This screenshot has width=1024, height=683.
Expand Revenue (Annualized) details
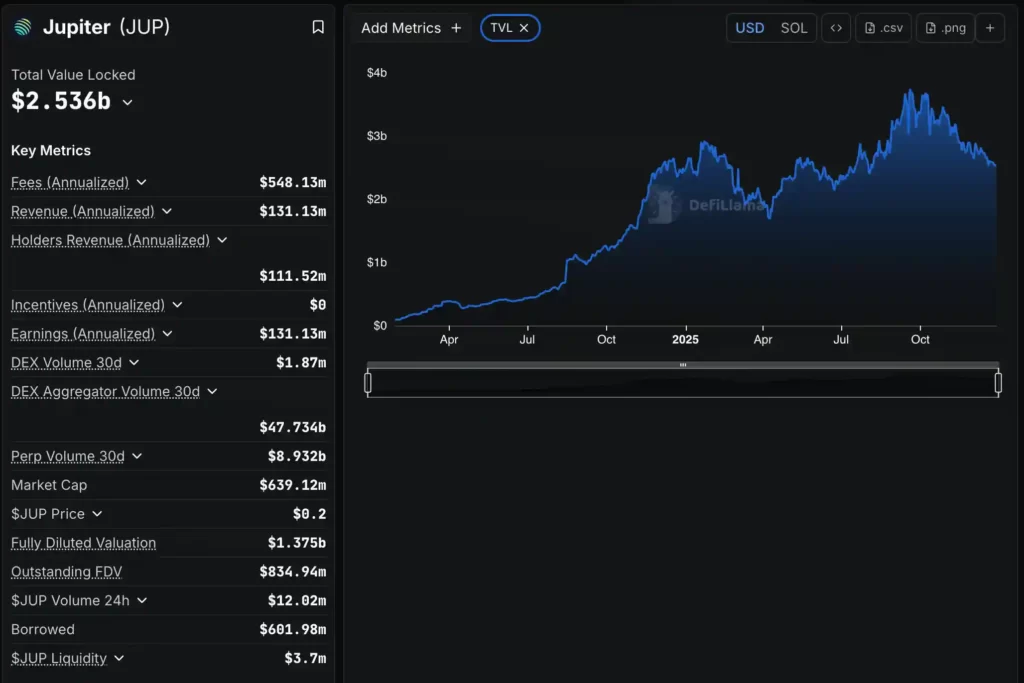tap(167, 211)
